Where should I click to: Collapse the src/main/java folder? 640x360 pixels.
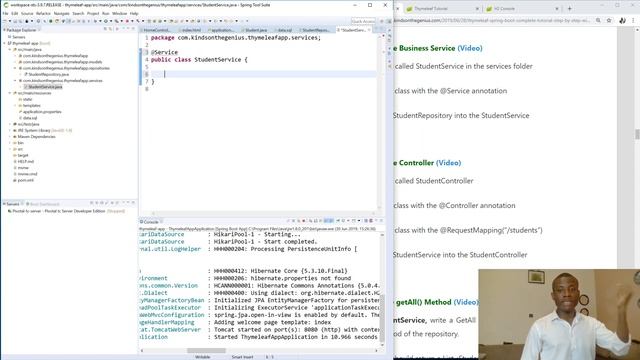(x=10, y=49)
